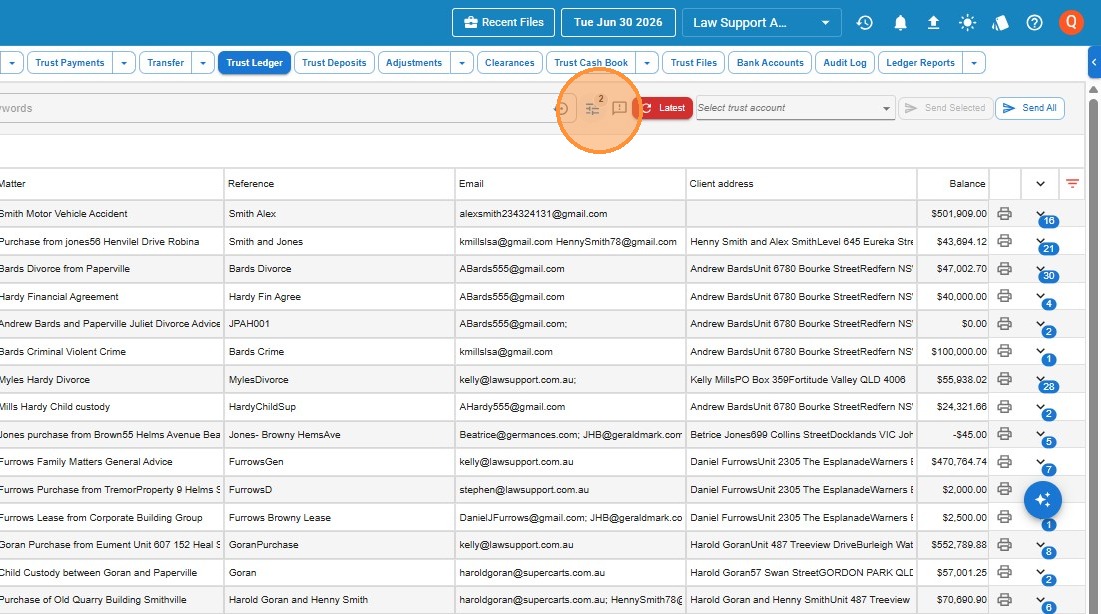Viewport: 1101px width, 614px height.
Task: Click the filter sliders icon with badge 2
Action: coord(593,108)
